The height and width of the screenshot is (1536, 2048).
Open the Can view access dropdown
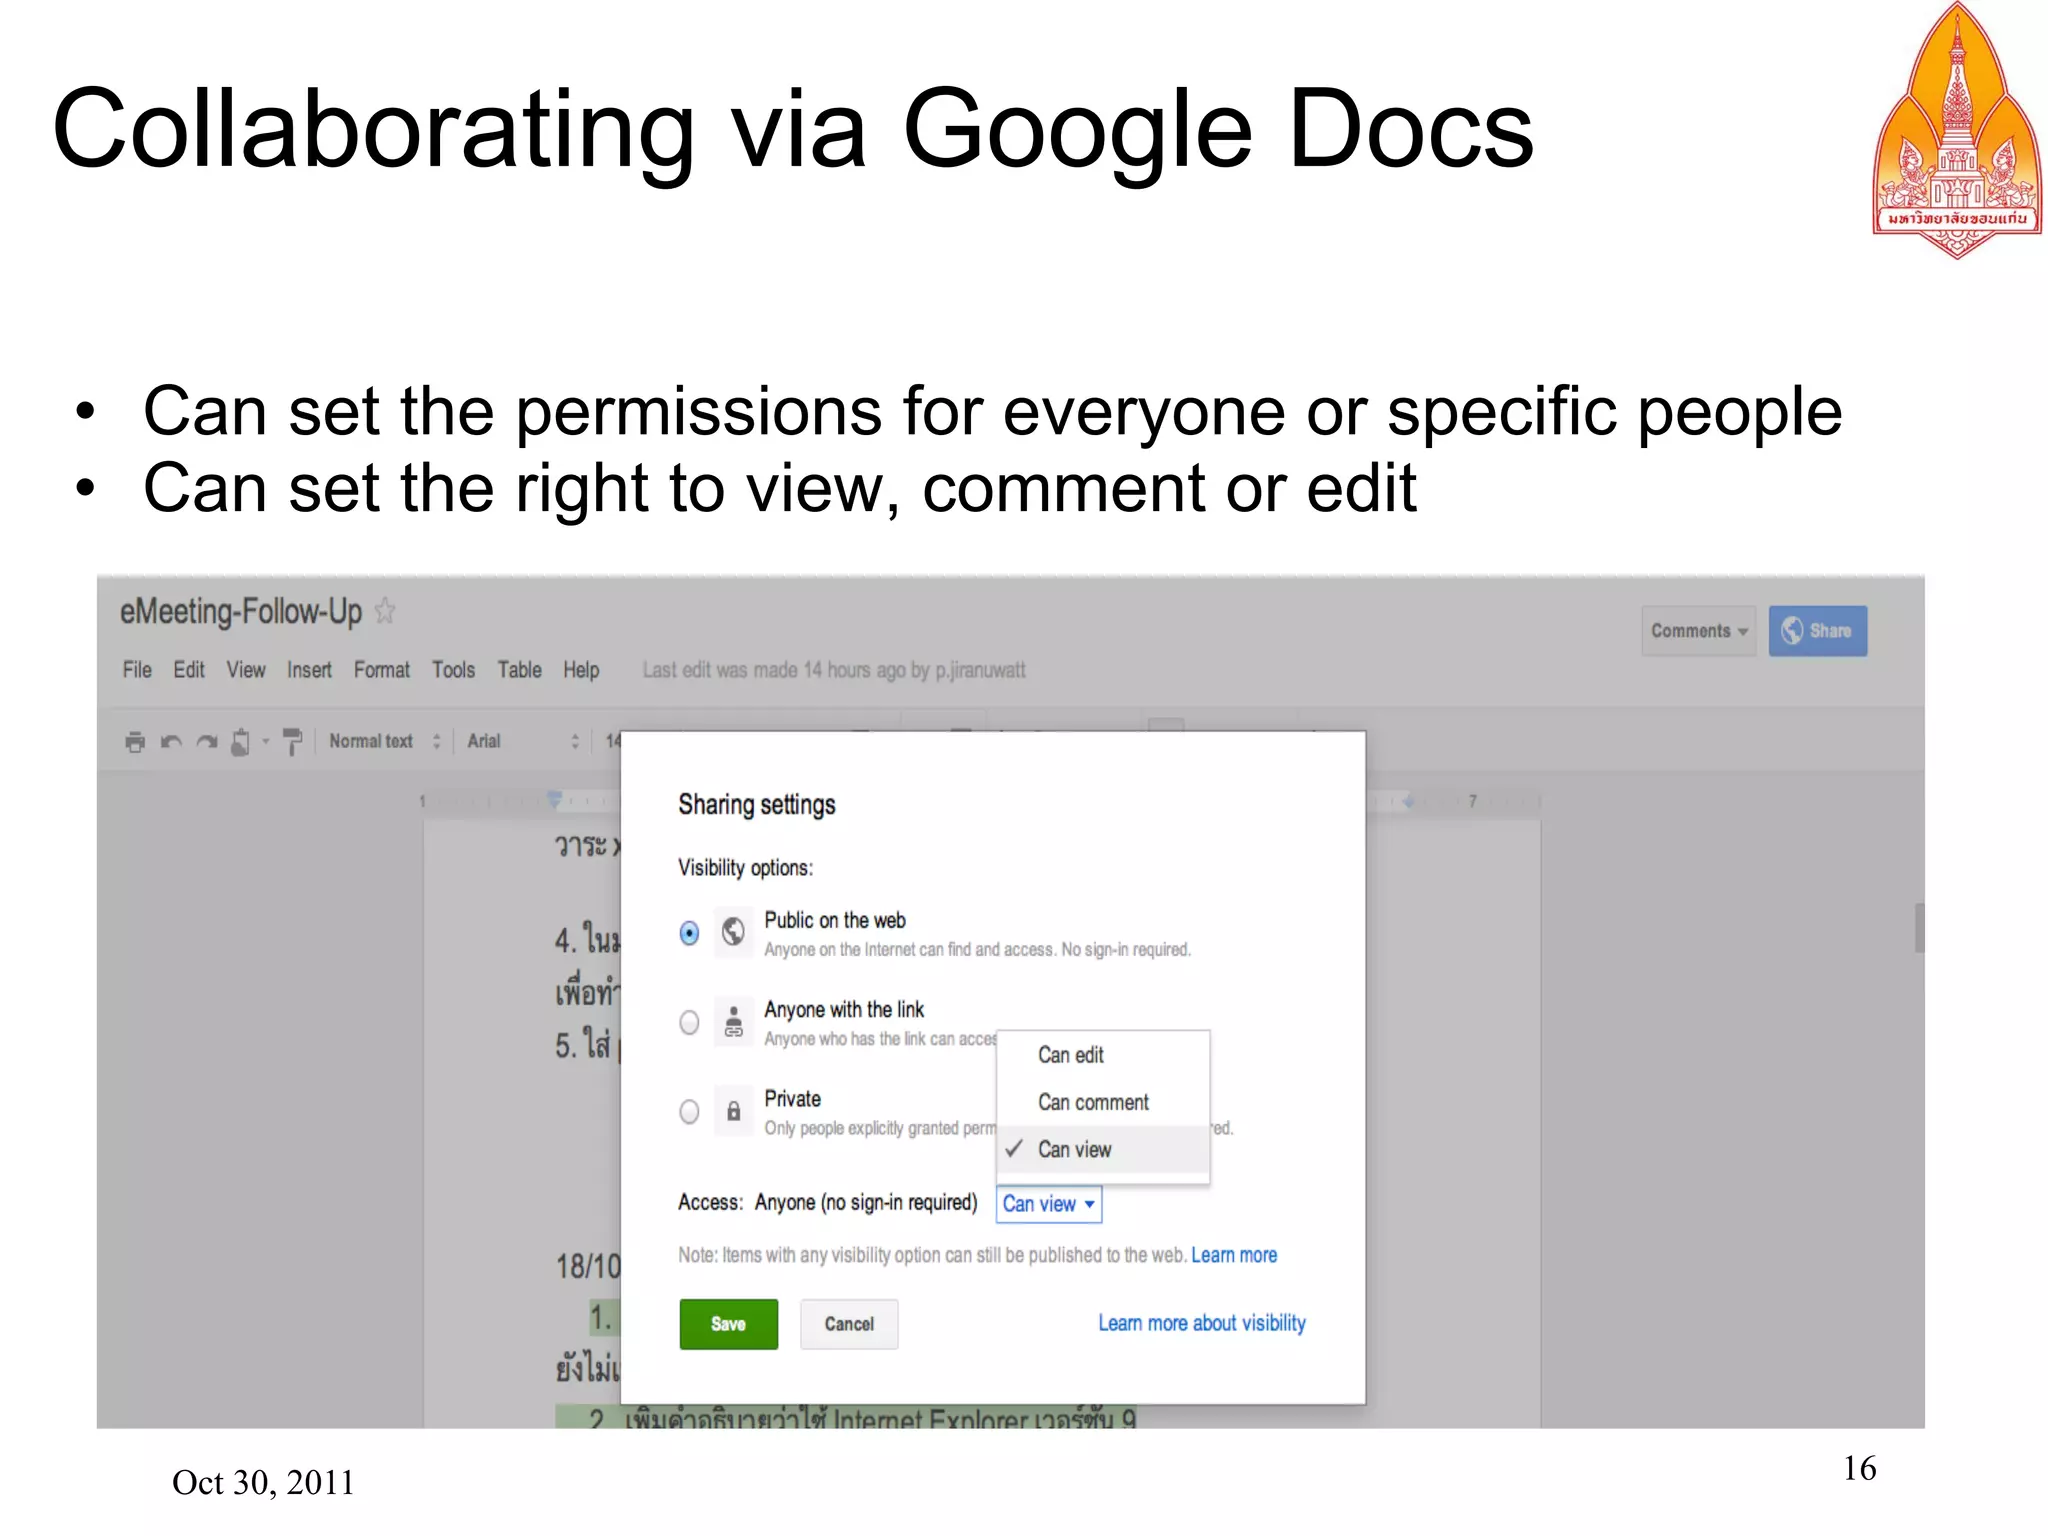coord(1049,1204)
